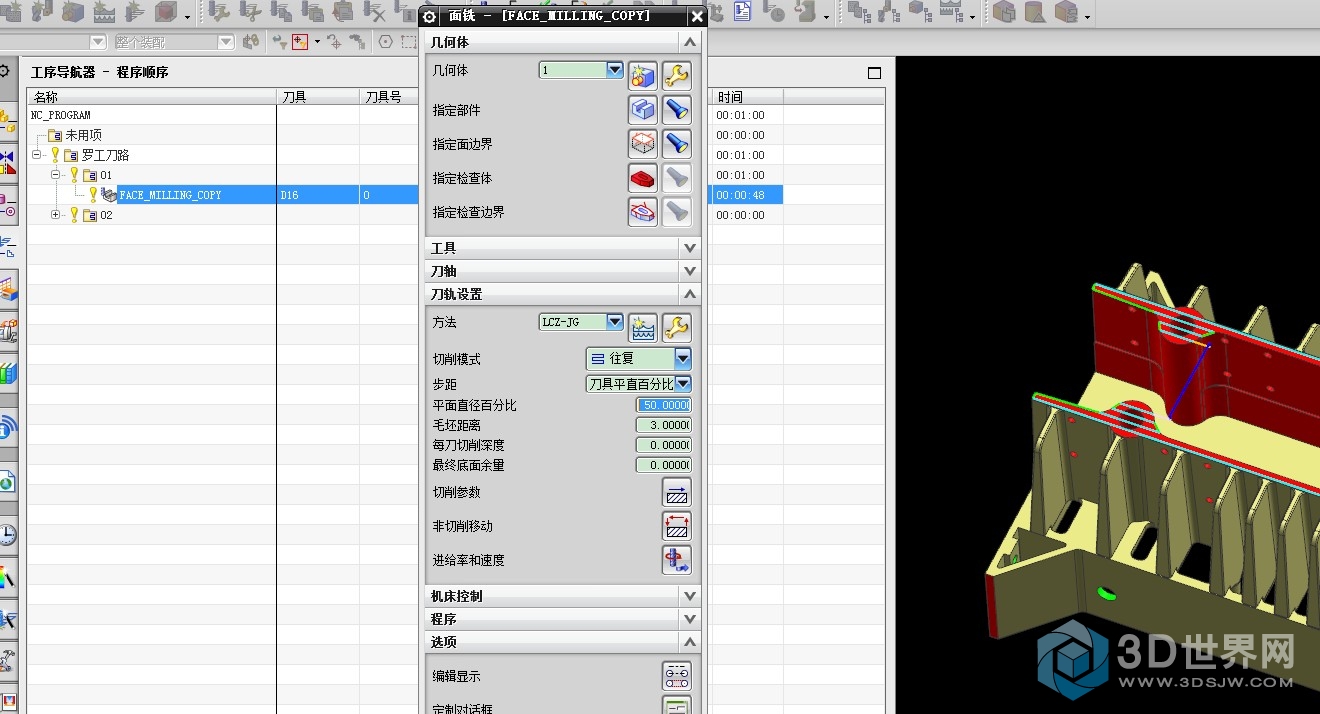Click the 毛坯距离 value field
This screenshot has height=714, width=1320.
(x=664, y=425)
